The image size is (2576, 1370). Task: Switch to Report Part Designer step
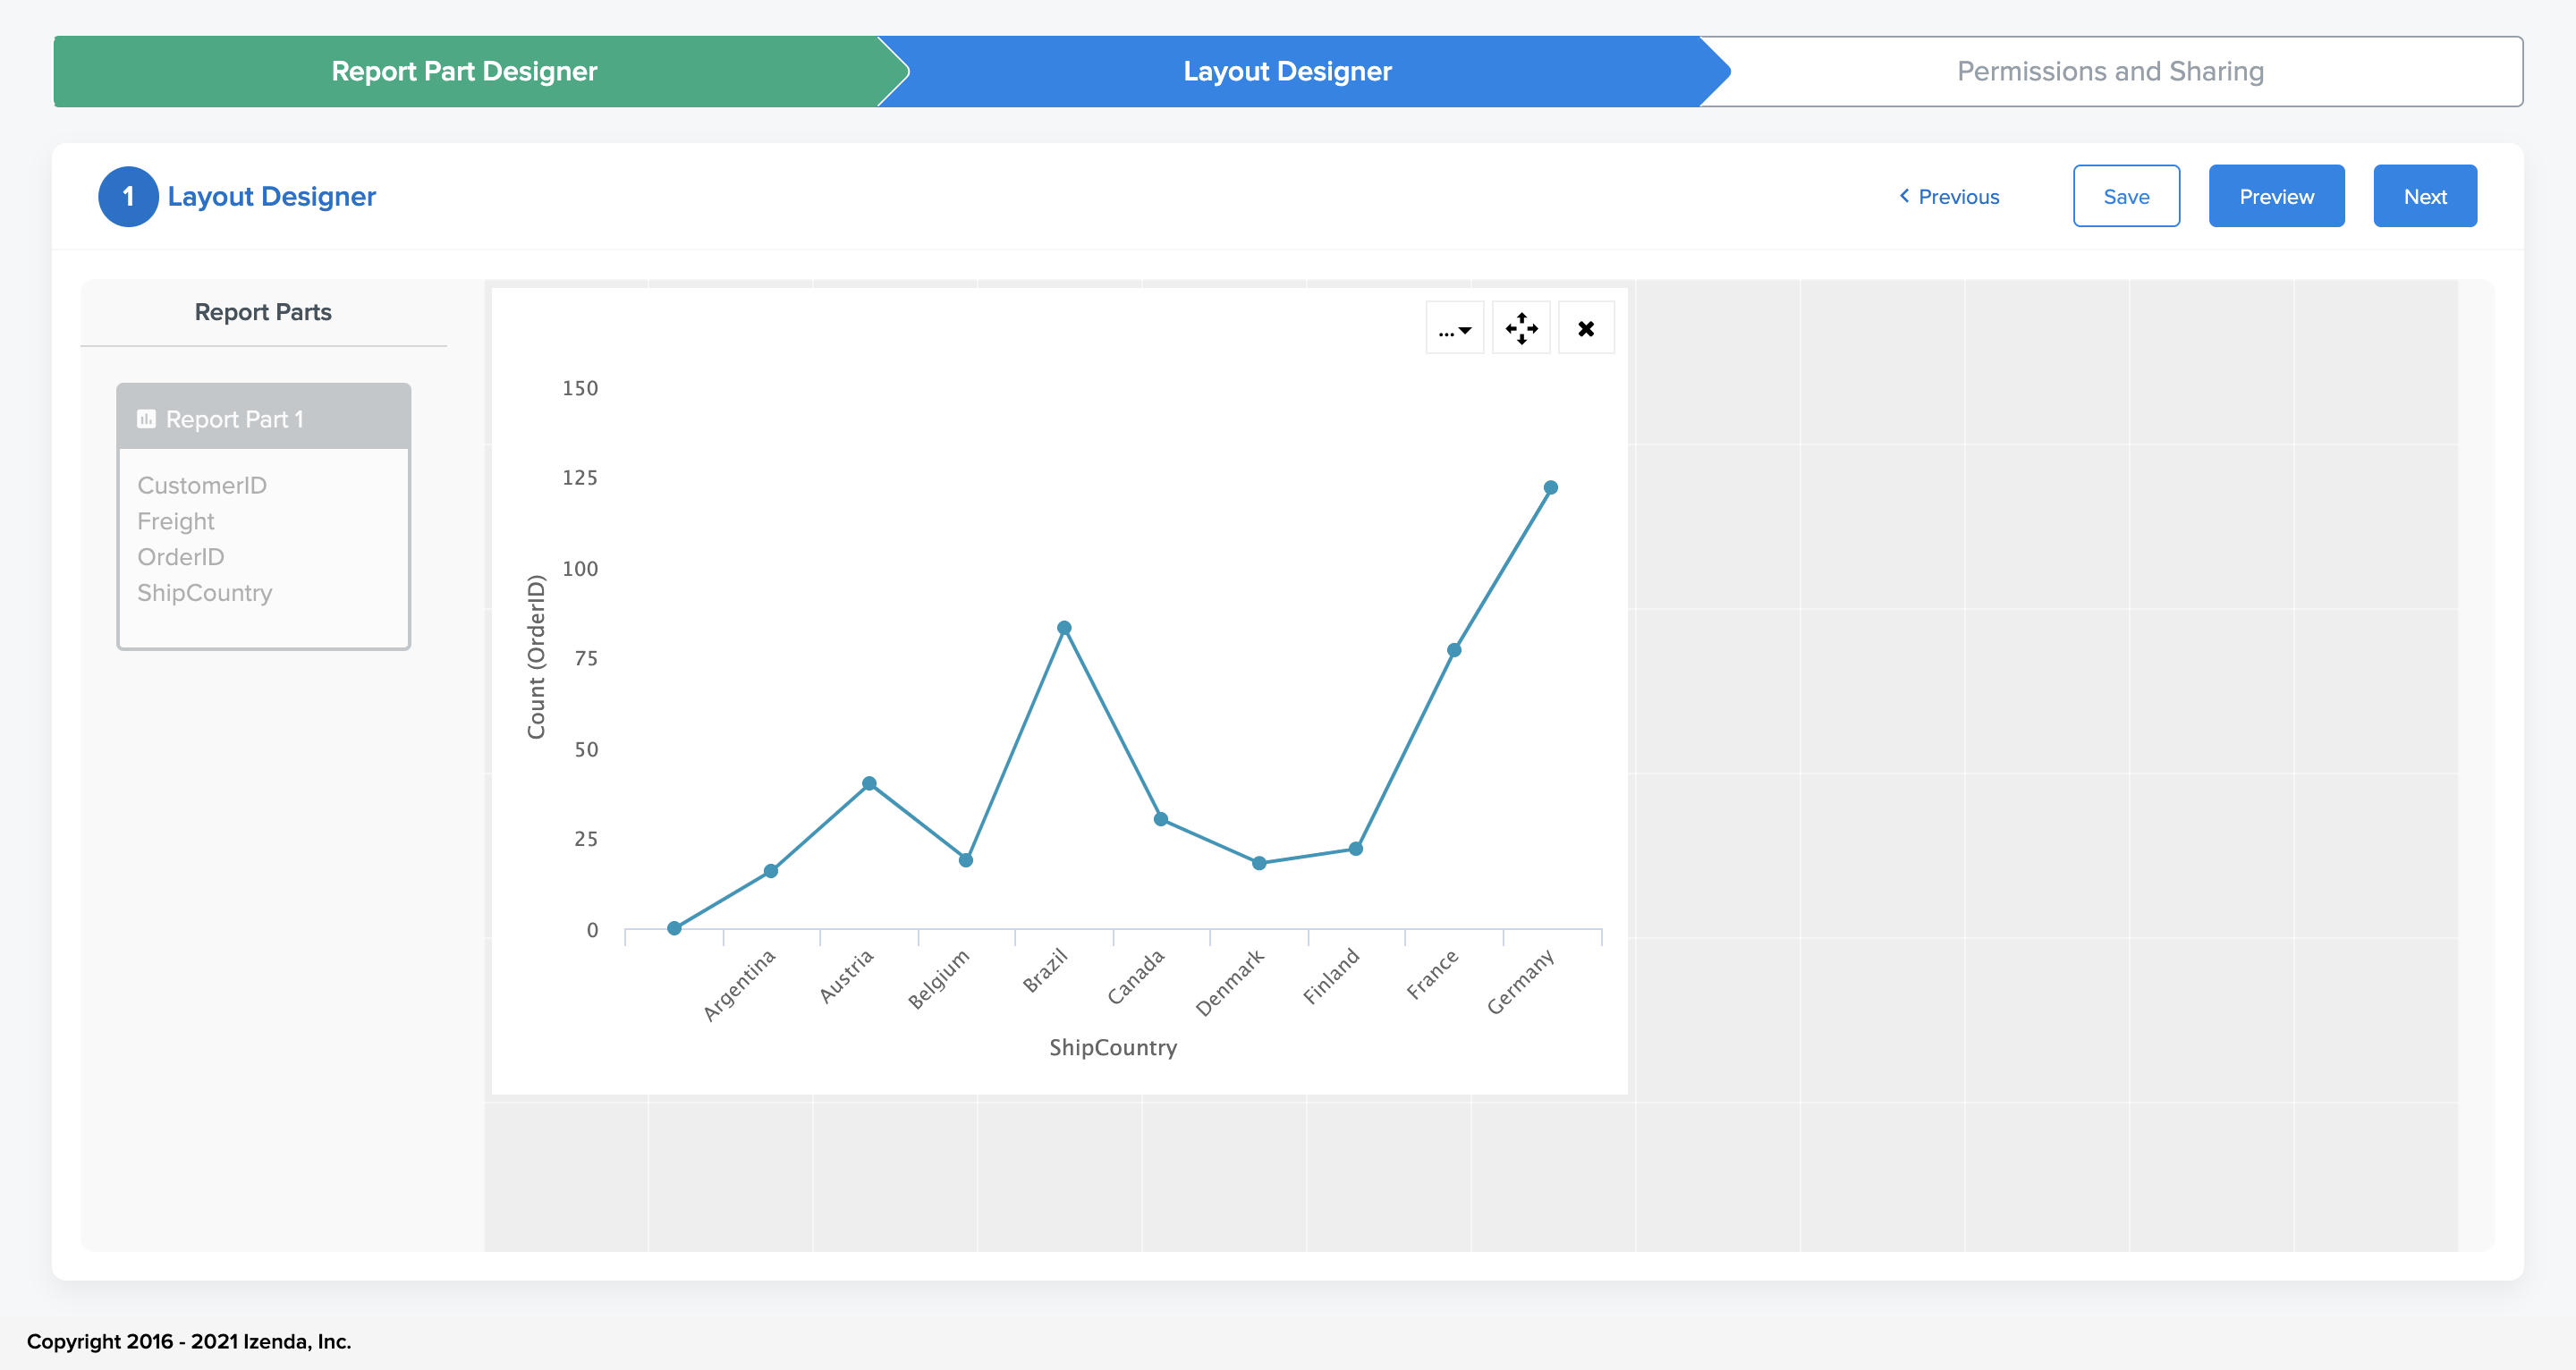point(465,72)
